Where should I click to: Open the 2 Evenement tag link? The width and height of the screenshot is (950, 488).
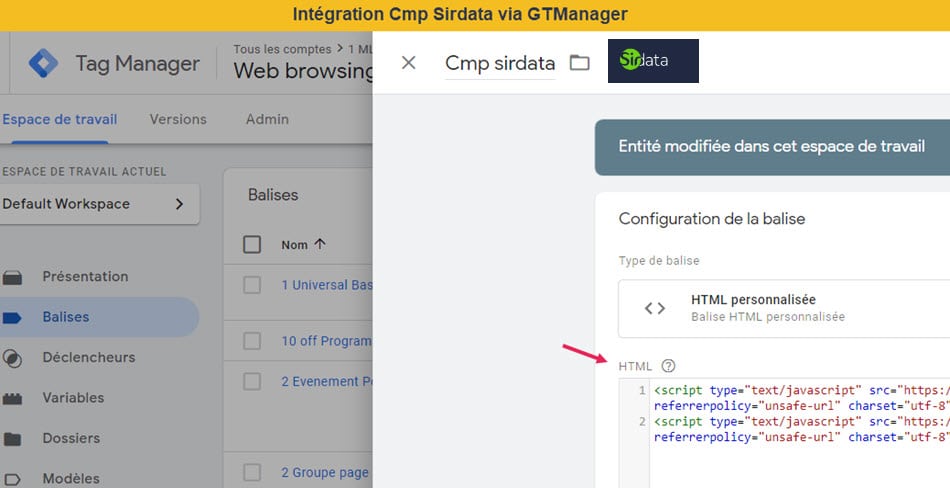pos(327,381)
